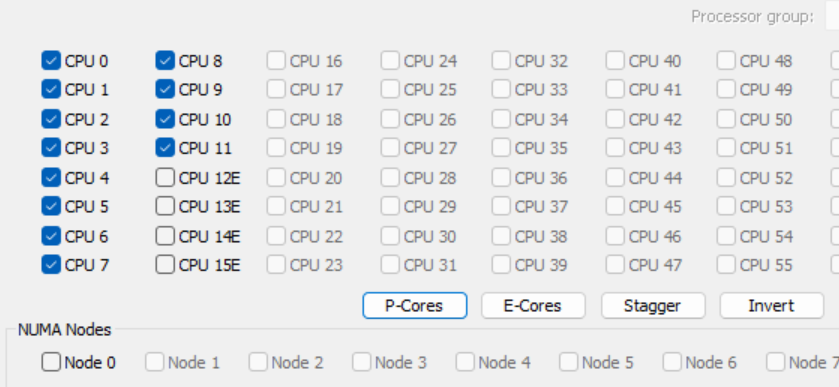839x387 pixels.
Task: Click the P-Cores button
Action: [415, 306]
